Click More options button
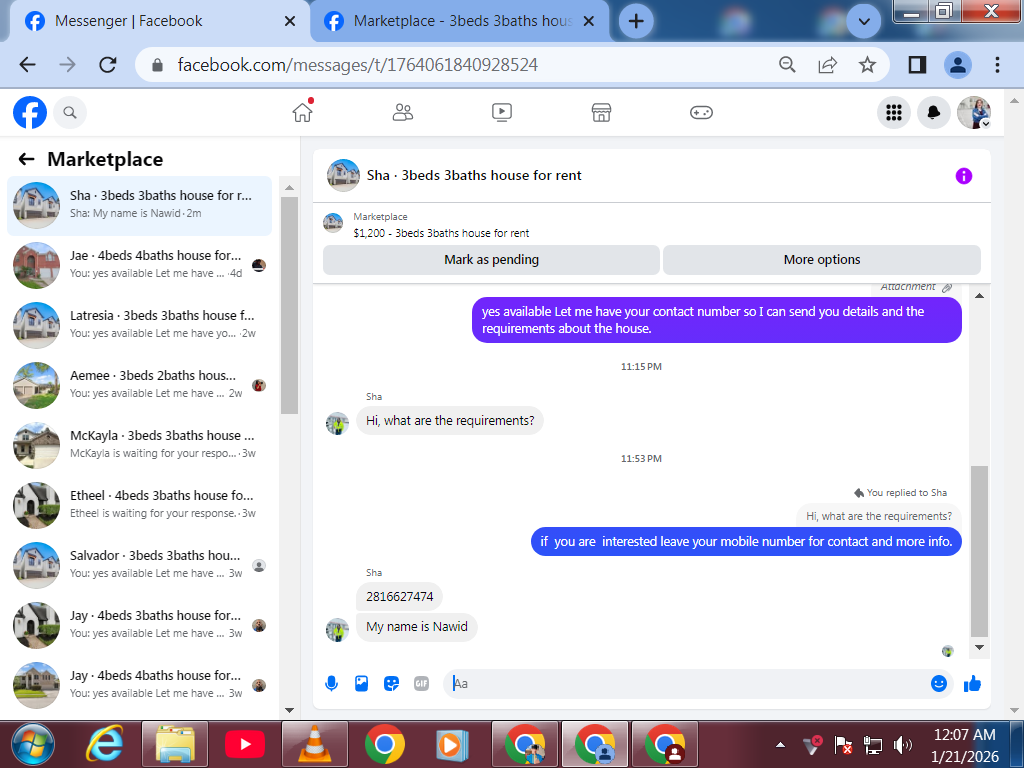Image resolution: width=1024 pixels, height=768 pixels. pyautogui.click(x=822, y=260)
